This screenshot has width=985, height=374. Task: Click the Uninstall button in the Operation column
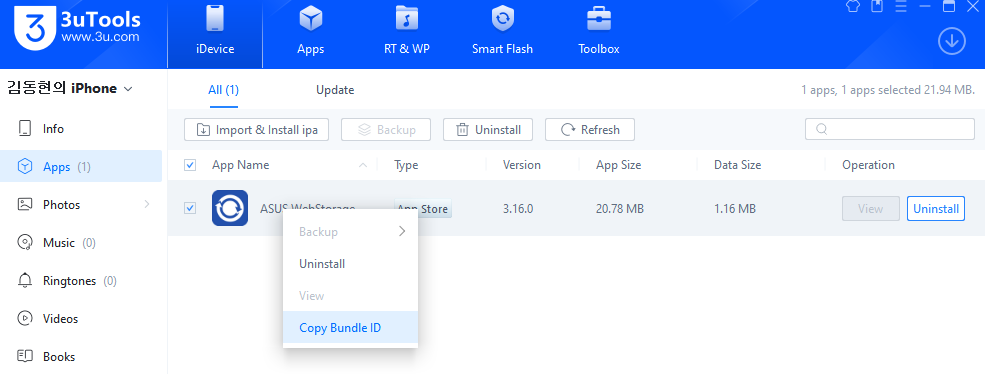(936, 209)
